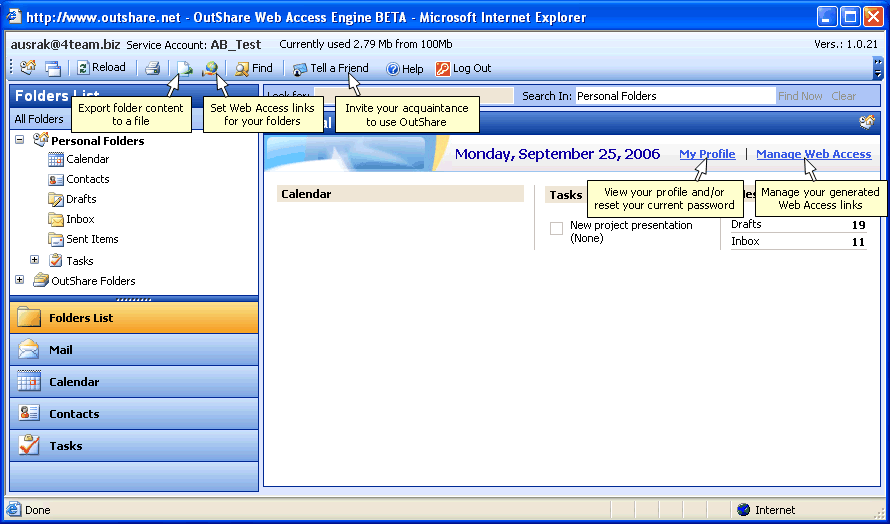This screenshot has width=890, height=524.
Task: Log Out of OutShare
Action: (463, 69)
